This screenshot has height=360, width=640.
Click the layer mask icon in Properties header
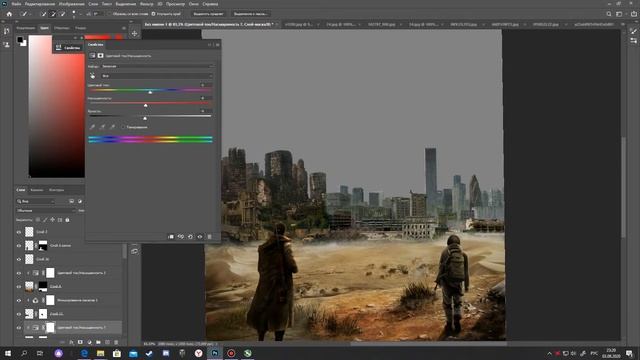(100, 56)
